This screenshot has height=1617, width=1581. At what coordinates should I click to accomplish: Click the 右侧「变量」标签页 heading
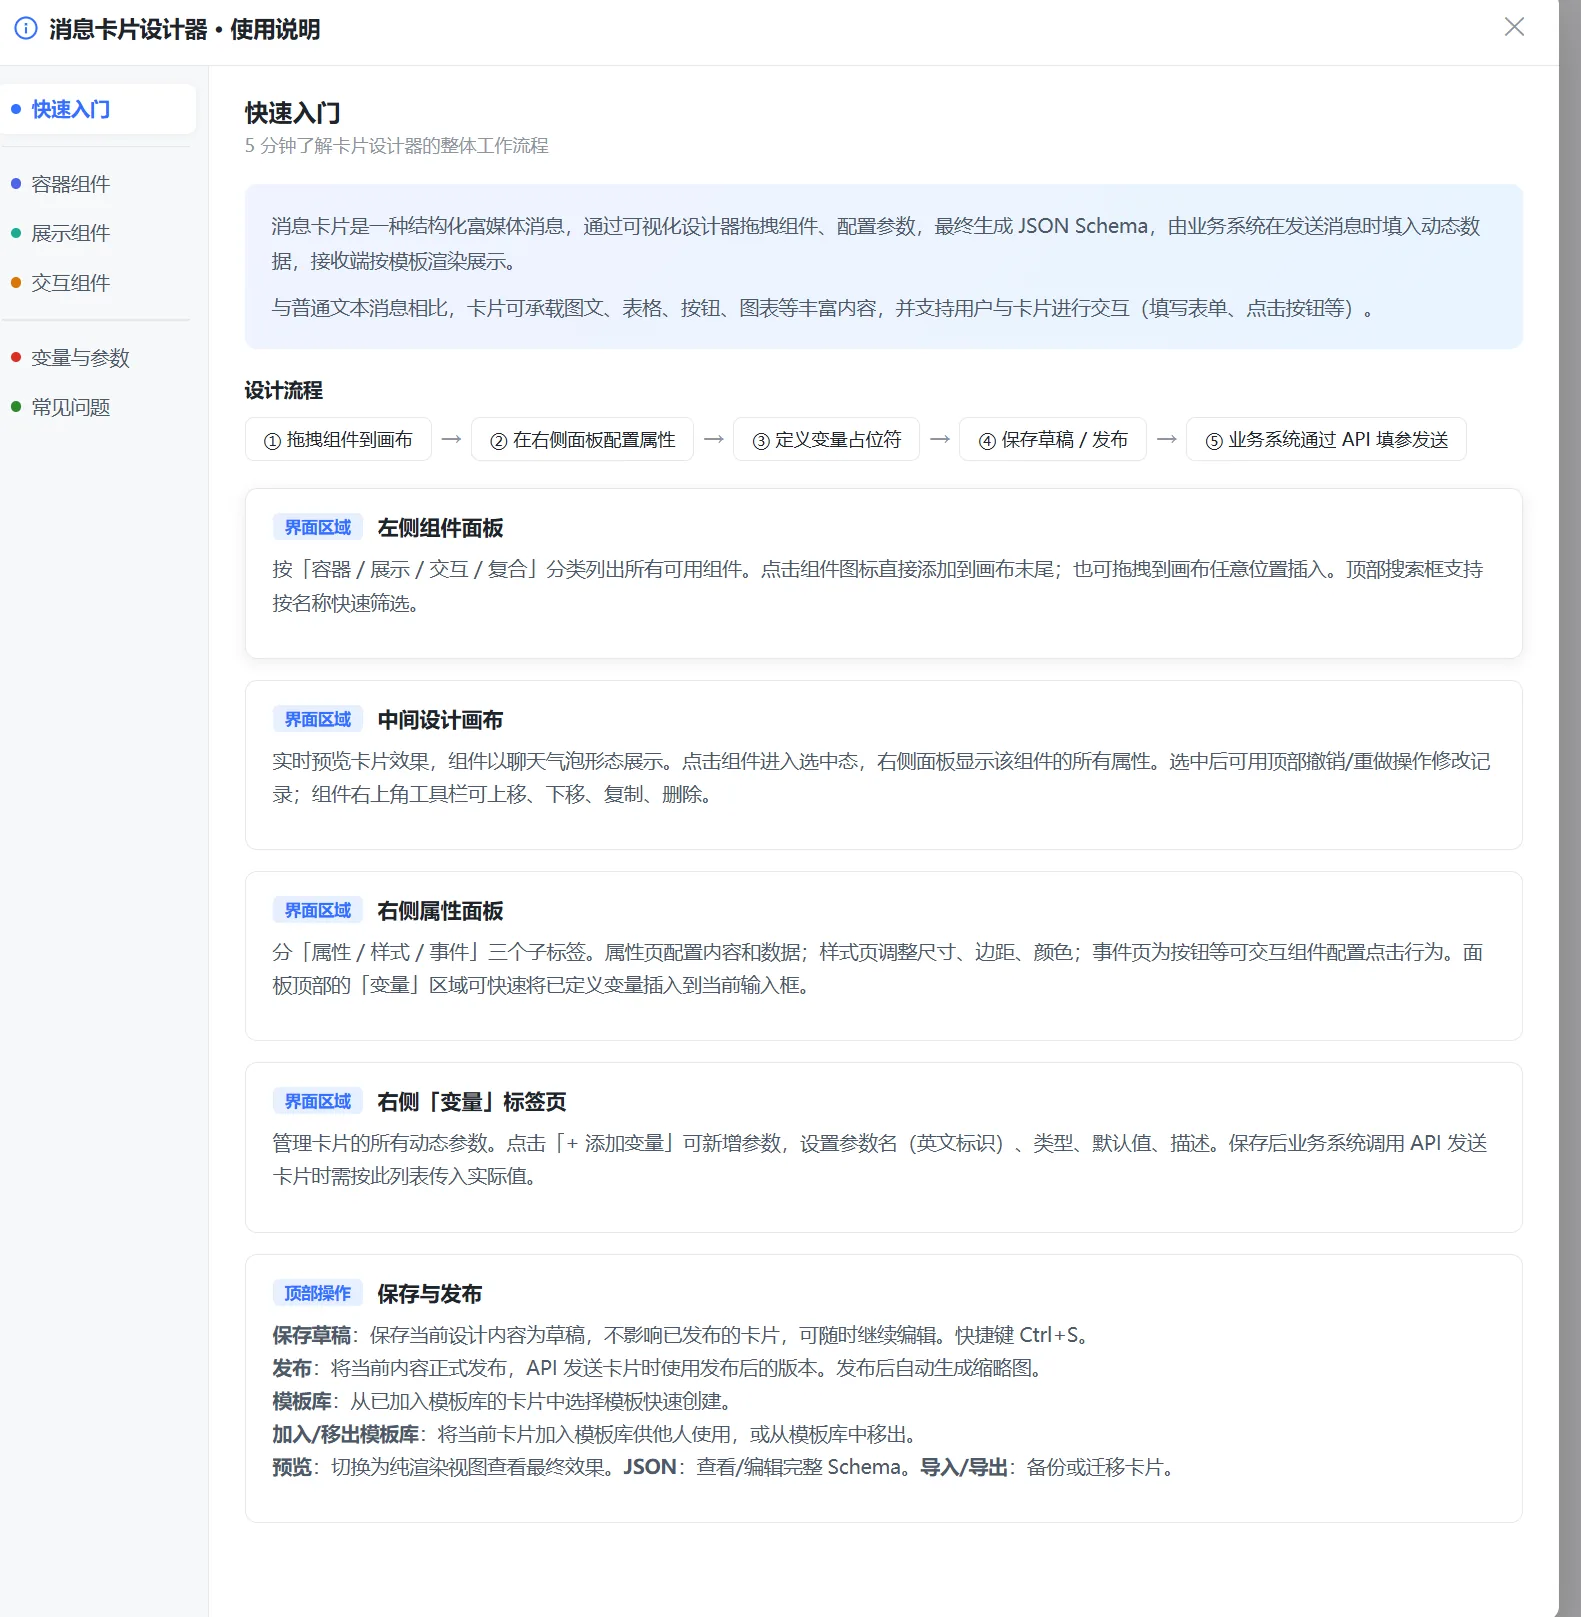(x=472, y=1102)
